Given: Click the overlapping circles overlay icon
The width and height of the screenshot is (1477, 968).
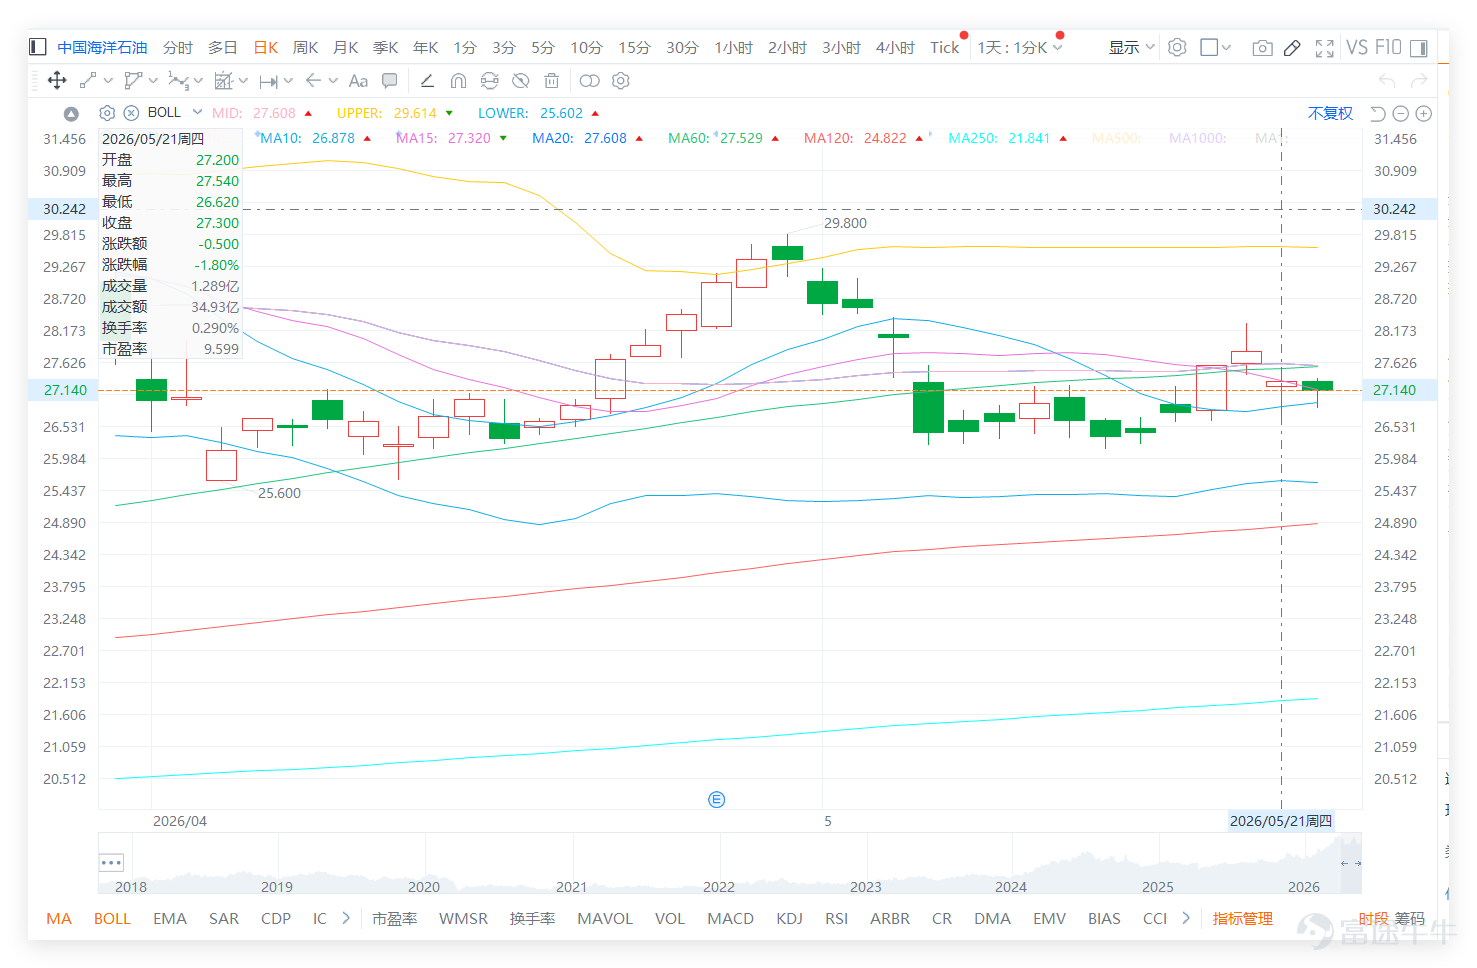Looking at the screenshot, I should click(590, 81).
